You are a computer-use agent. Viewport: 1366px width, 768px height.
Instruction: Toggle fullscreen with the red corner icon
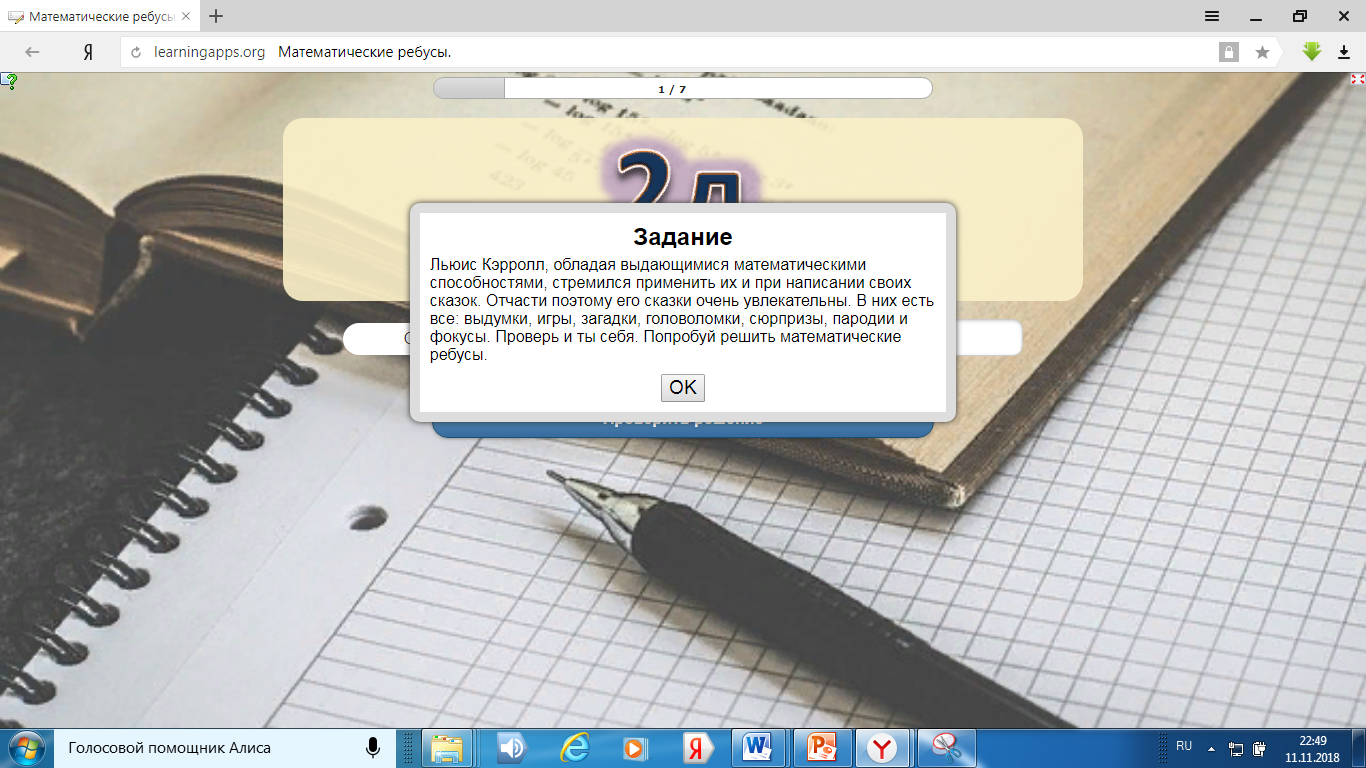pos(1358,79)
